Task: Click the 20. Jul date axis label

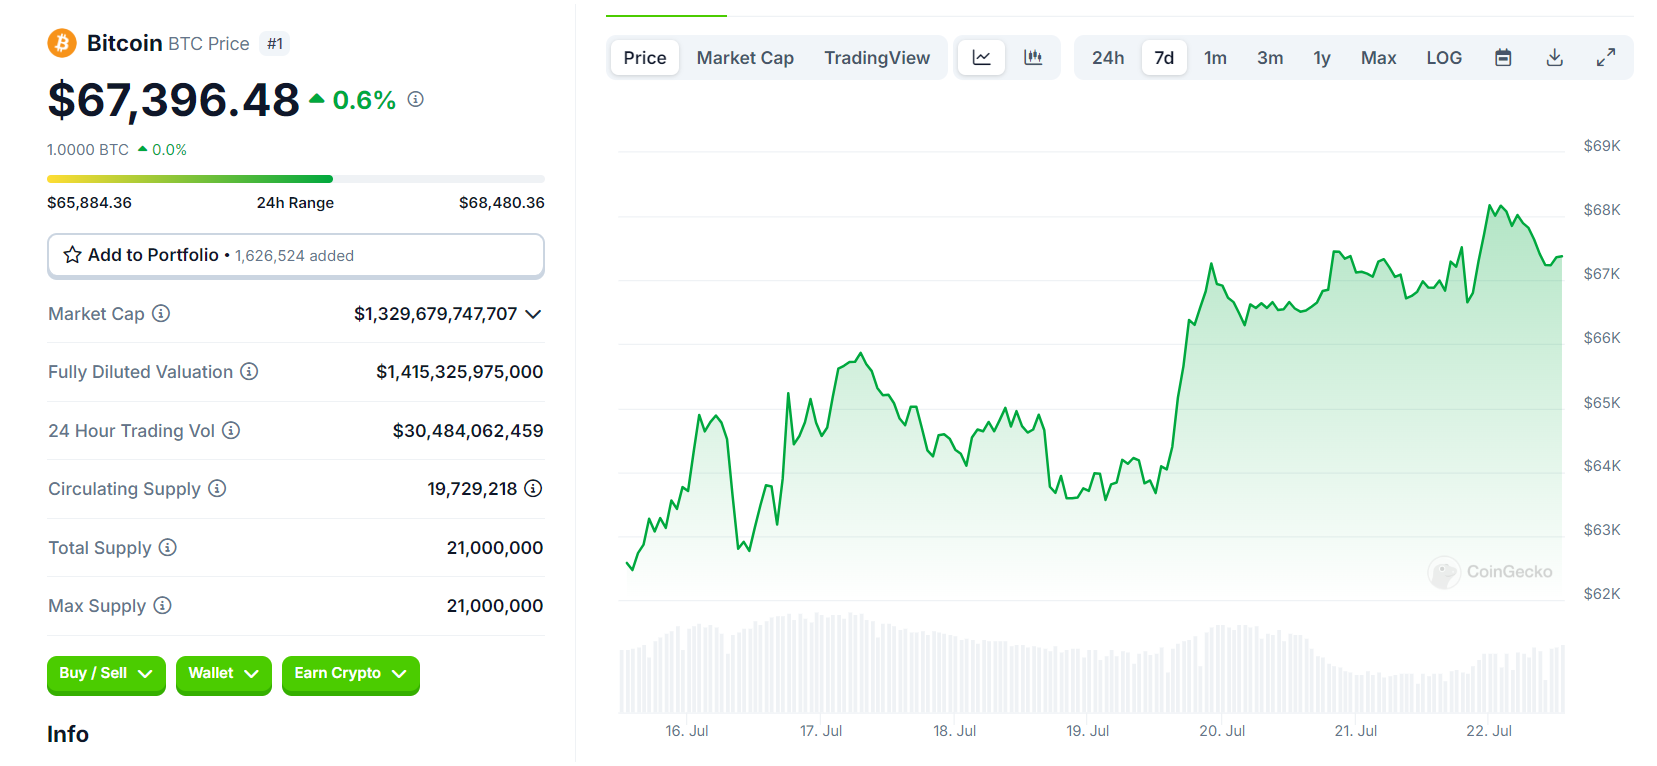Action: coord(1222,731)
